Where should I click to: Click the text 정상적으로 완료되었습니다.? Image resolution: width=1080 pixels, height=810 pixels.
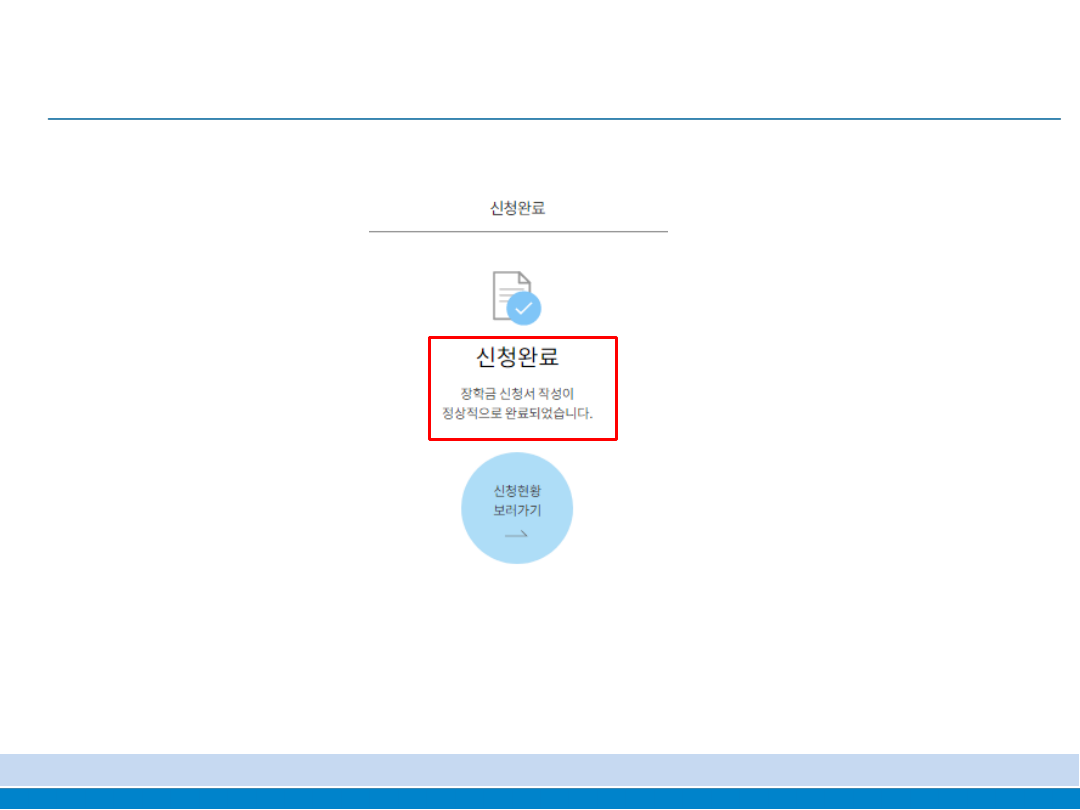coord(517,414)
